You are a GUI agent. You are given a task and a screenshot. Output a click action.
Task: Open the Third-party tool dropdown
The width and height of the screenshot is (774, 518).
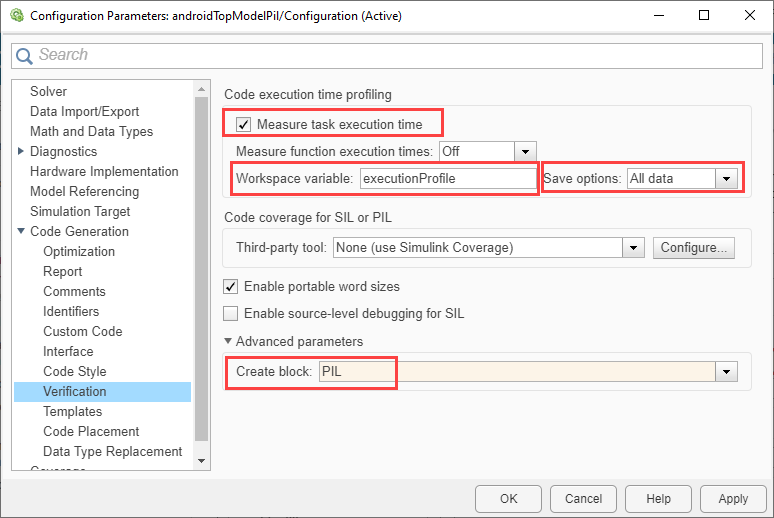pyautogui.click(x=633, y=247)
